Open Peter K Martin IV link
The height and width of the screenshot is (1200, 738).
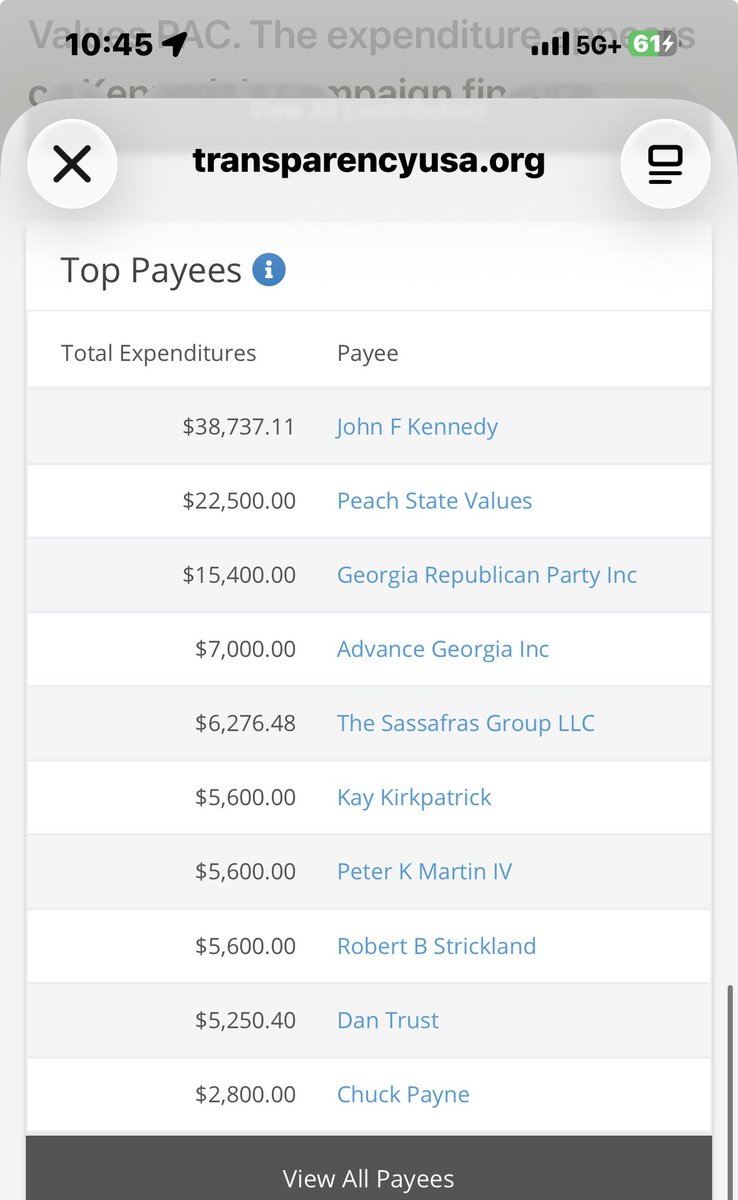pos(424,871)
